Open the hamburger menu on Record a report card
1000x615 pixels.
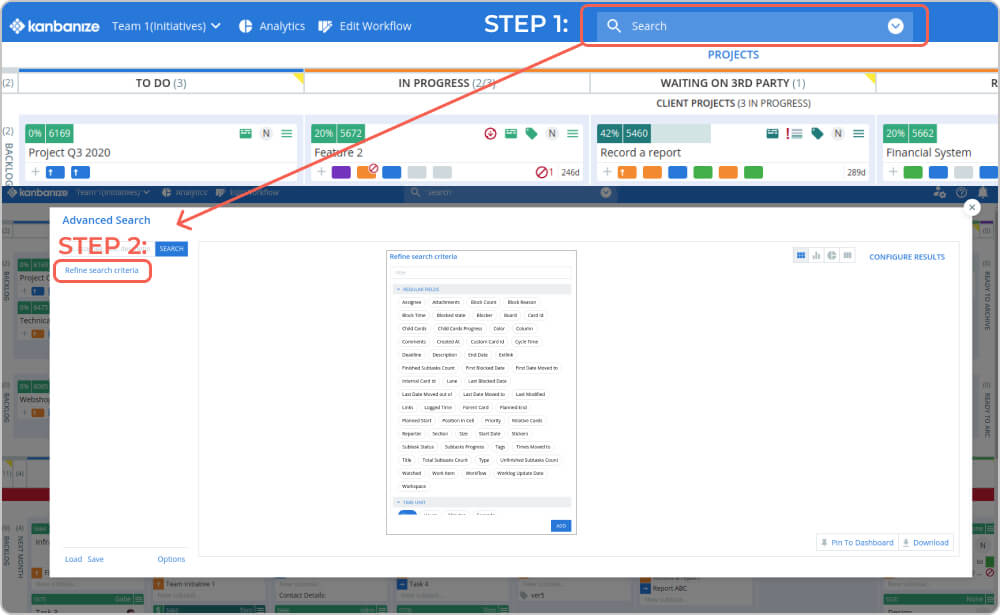tap(858, 133)
